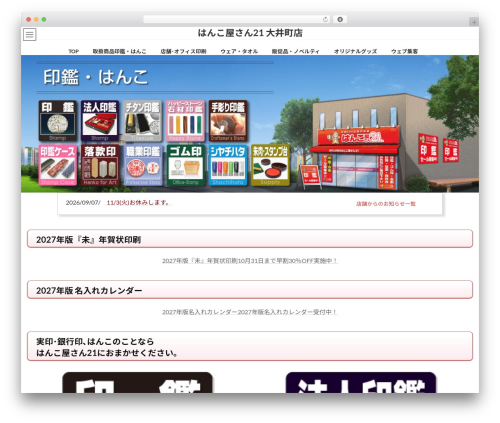Select the 法人印鑑 tile

[100, 121]
